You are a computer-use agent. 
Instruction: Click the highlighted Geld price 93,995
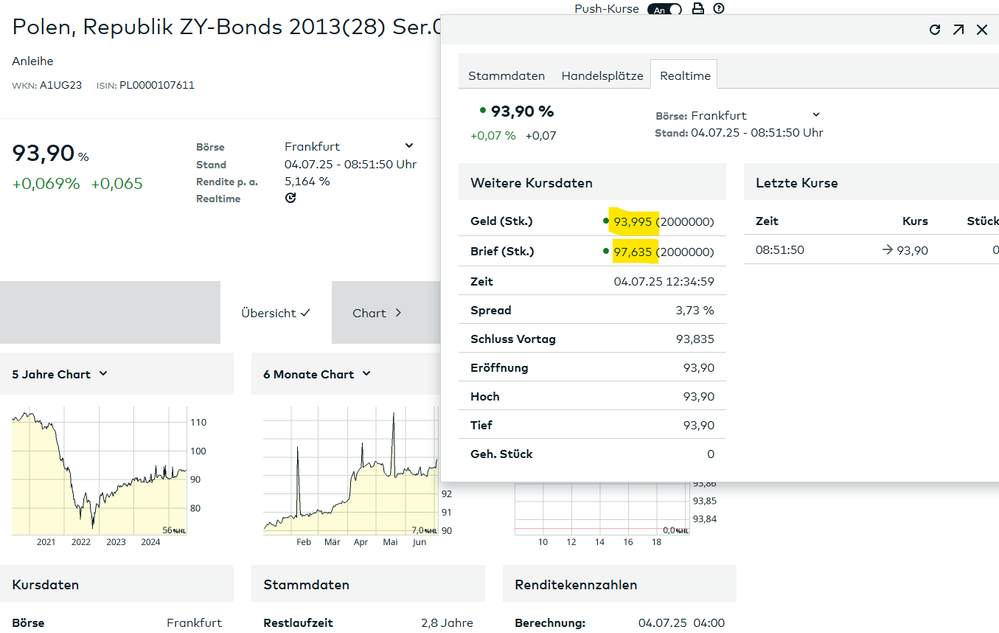(x=632, y=221)
